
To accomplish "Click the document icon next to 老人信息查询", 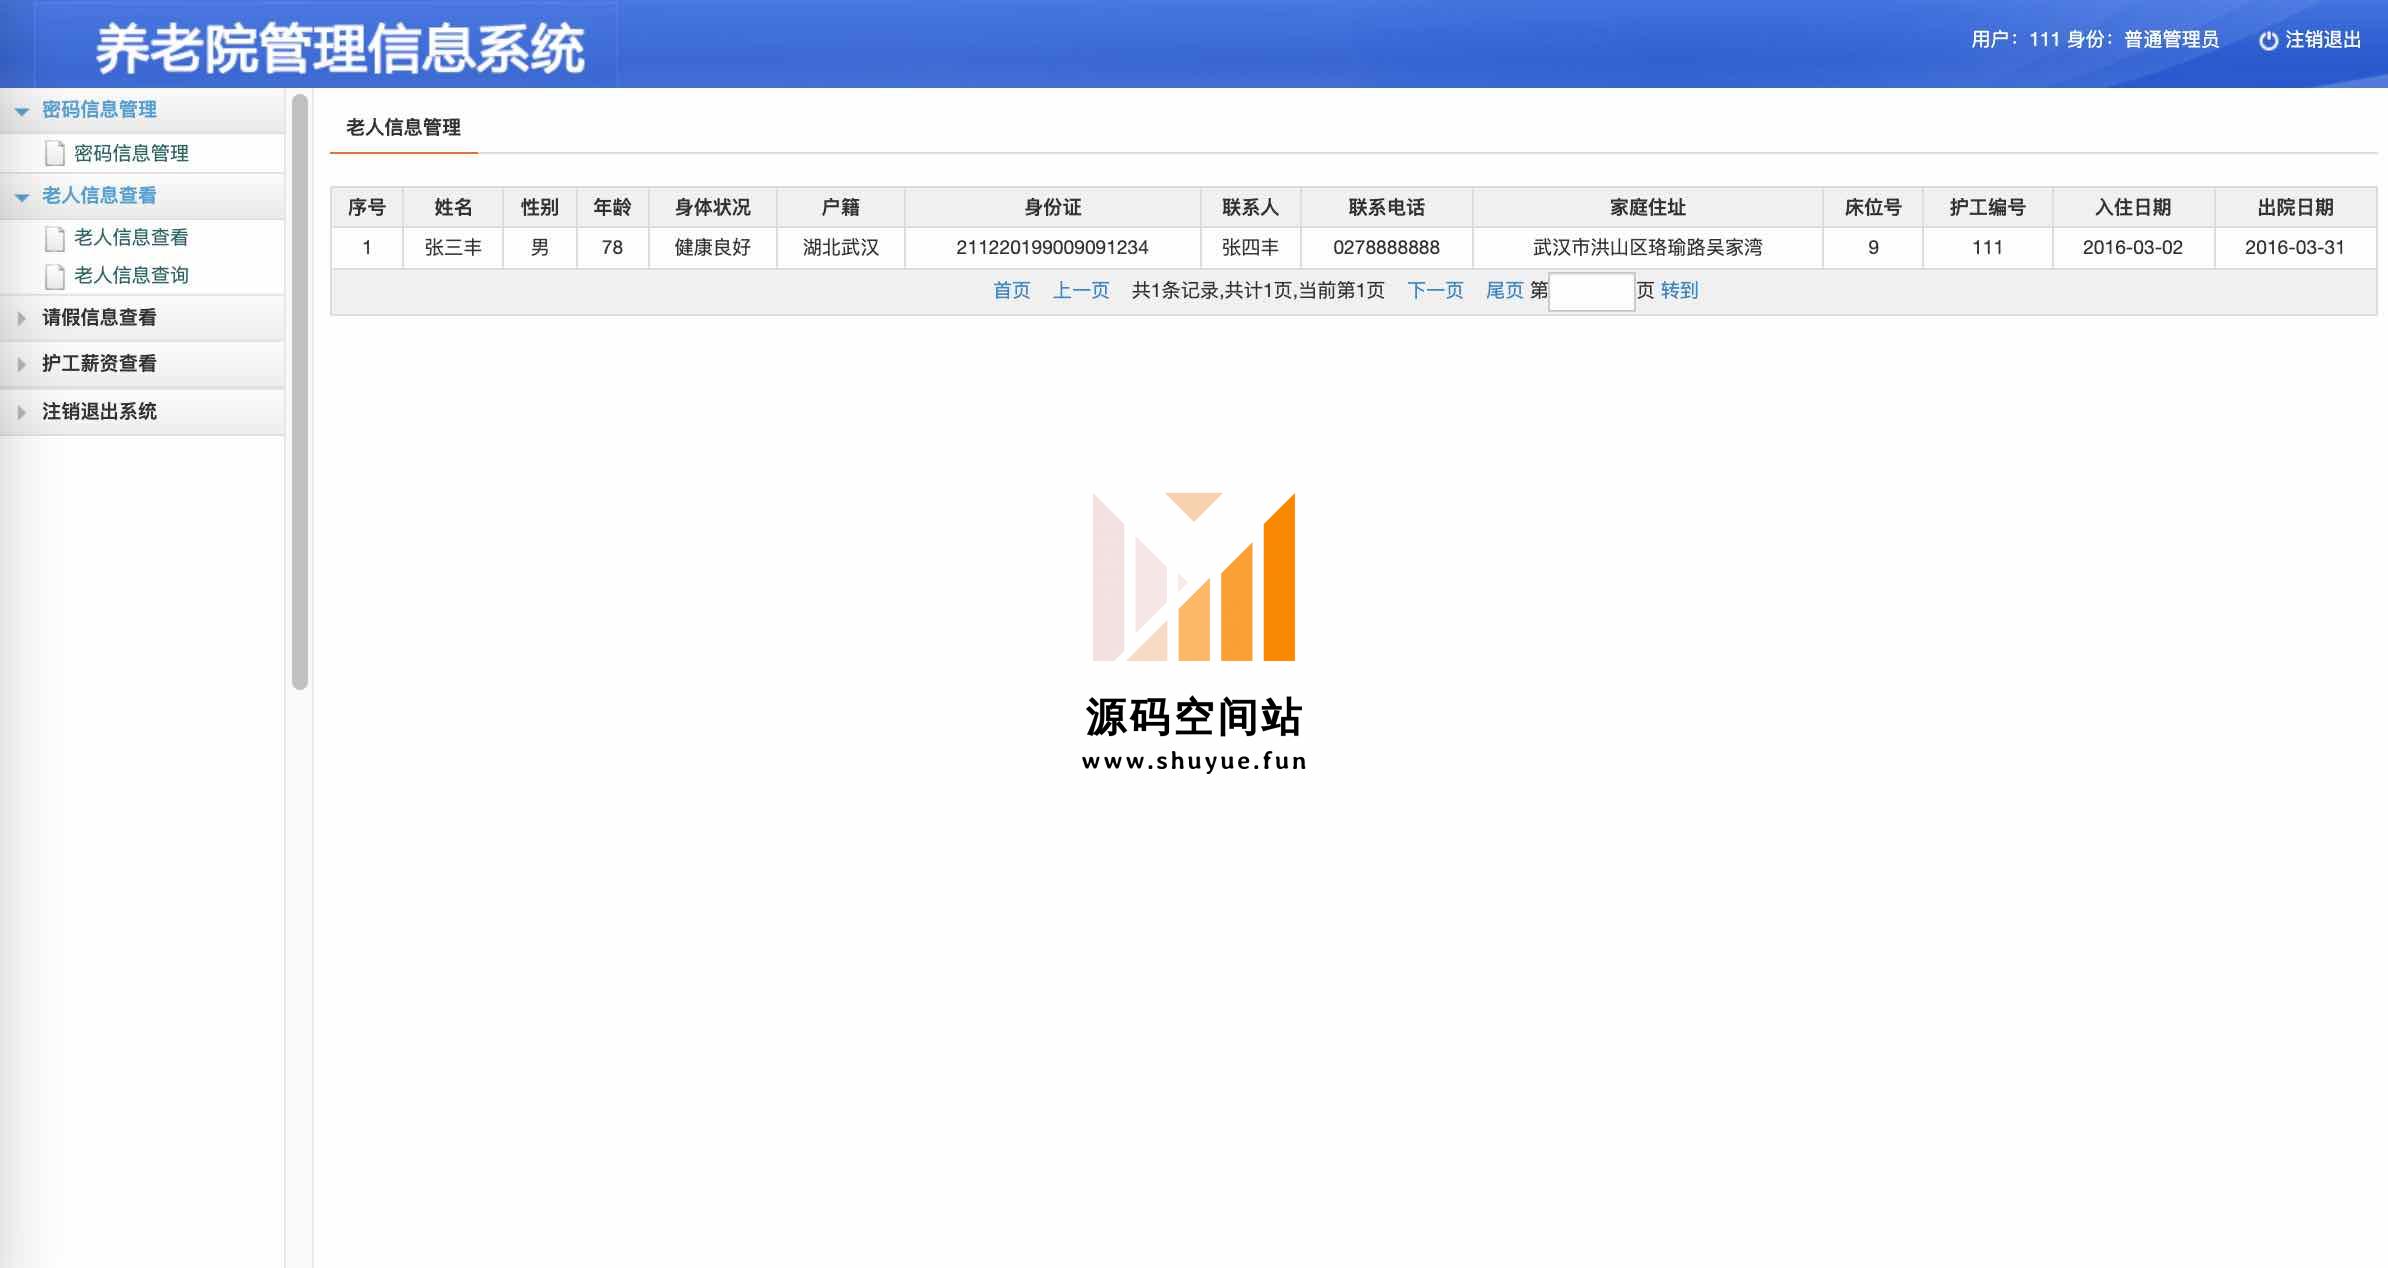I will 55,276.
